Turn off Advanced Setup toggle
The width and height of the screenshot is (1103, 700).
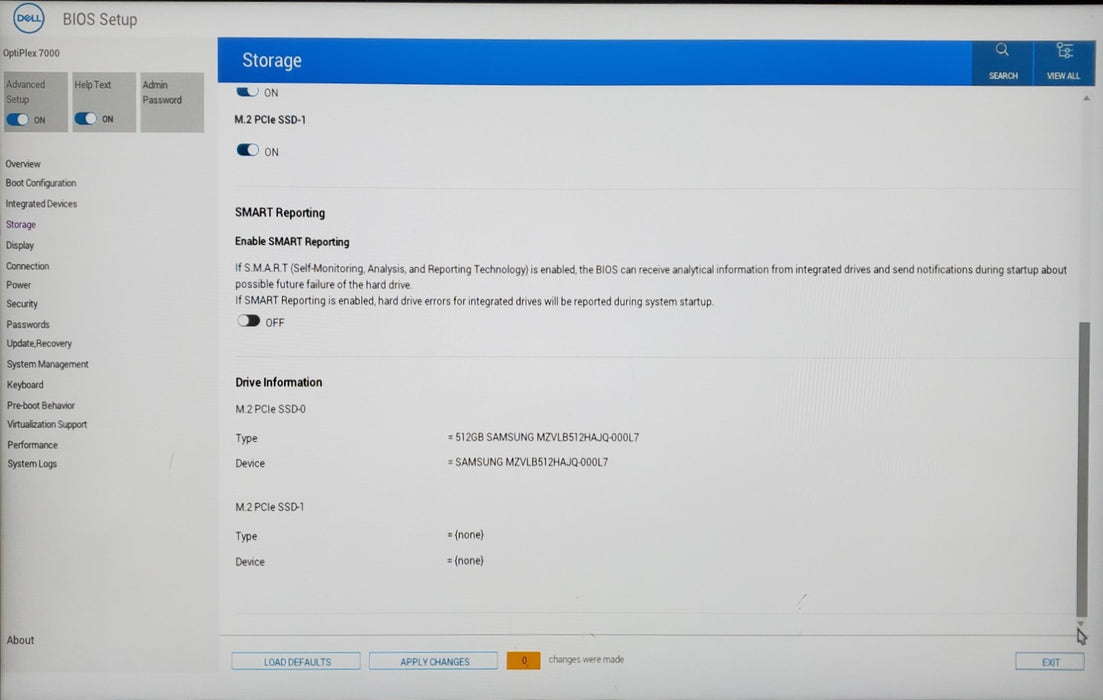click(x=18, y=120)
